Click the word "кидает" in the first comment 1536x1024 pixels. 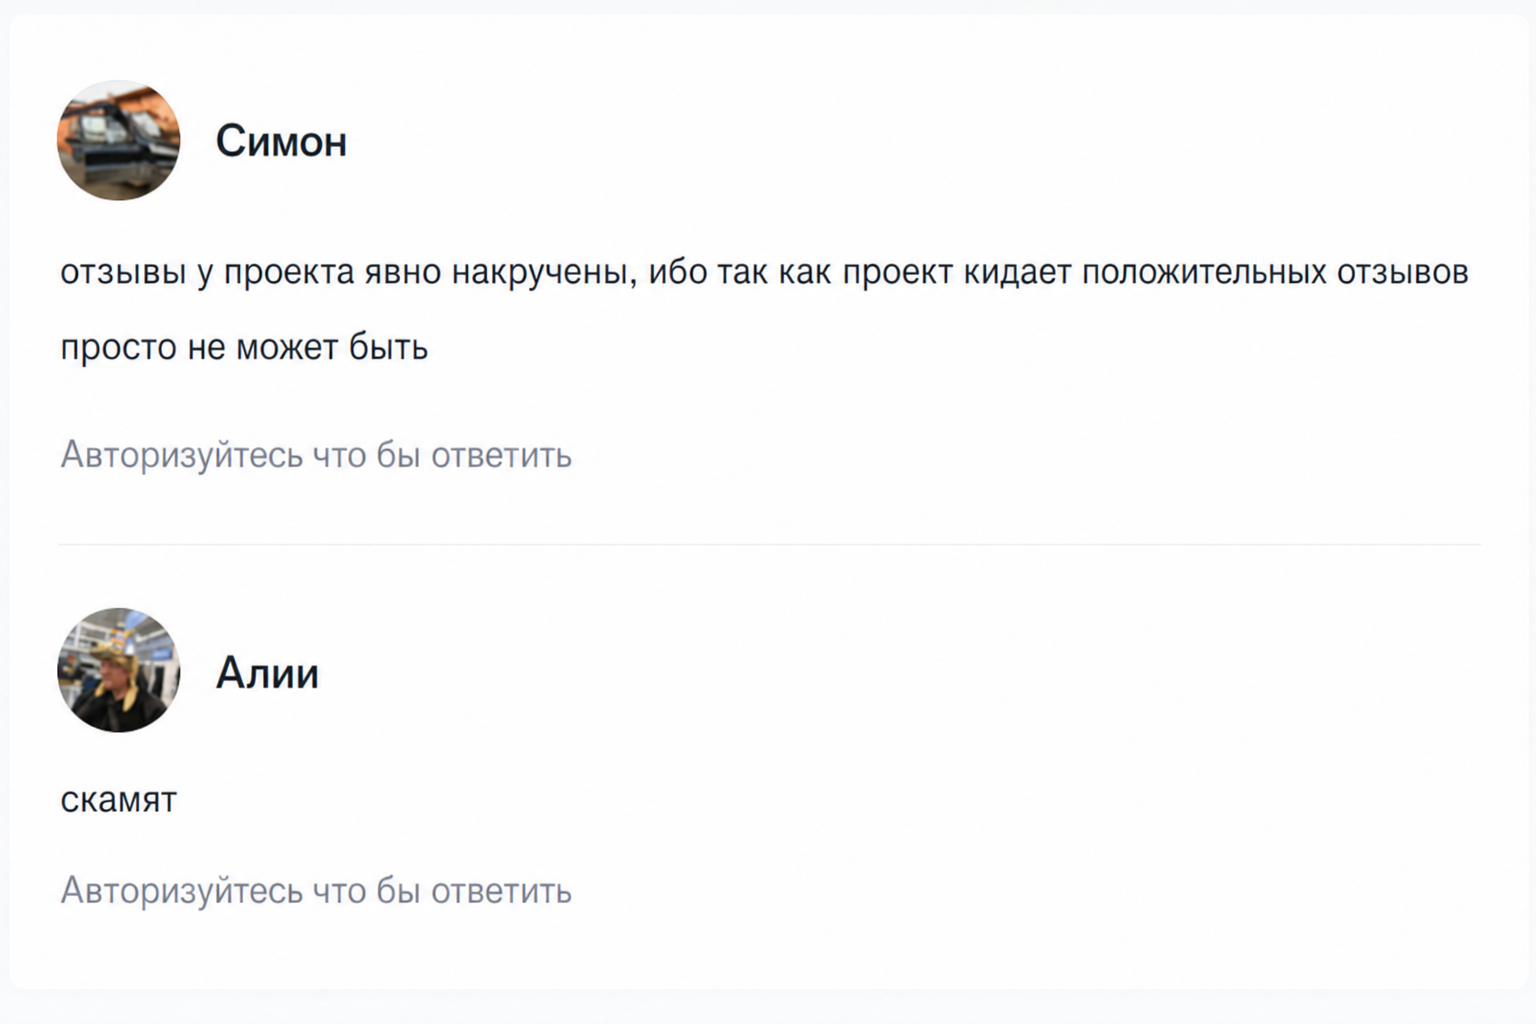(x=1017, y=272)
